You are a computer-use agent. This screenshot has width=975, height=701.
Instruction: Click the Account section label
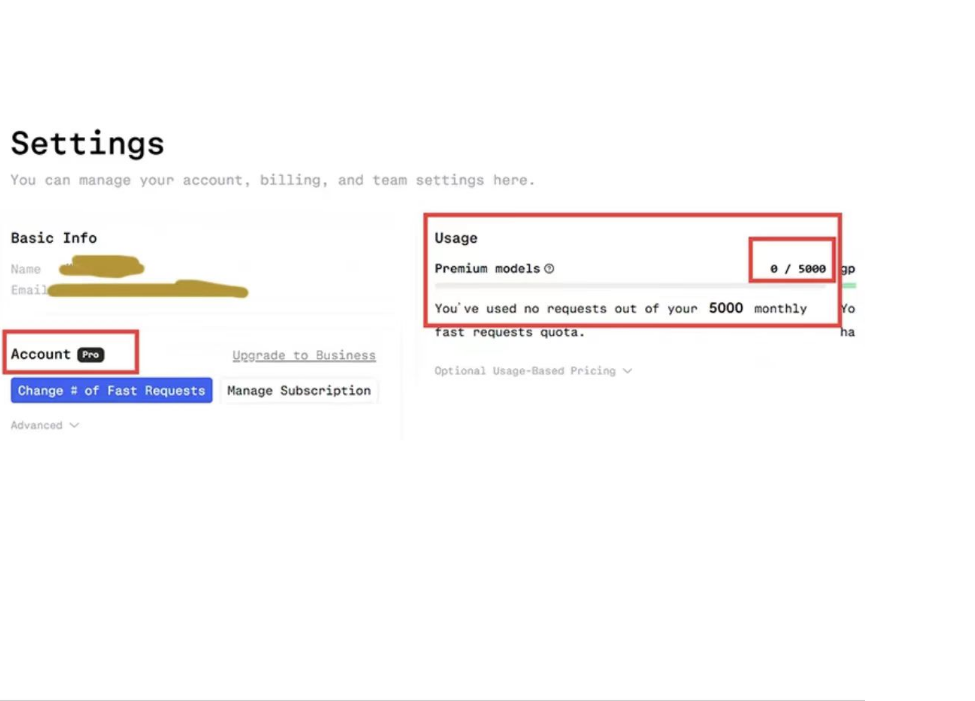click(41, 354)
